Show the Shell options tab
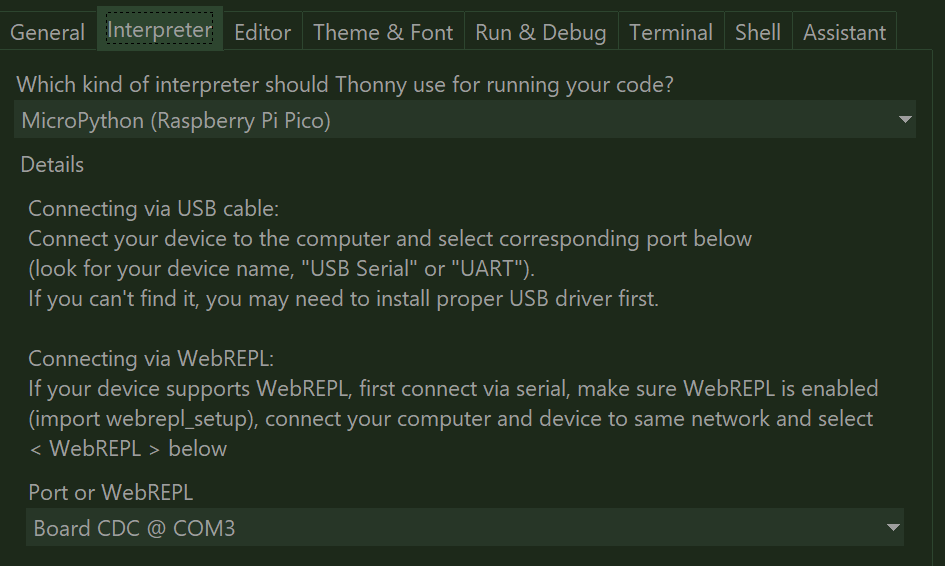This screenshot has height=566, width=945. point(757,32)
